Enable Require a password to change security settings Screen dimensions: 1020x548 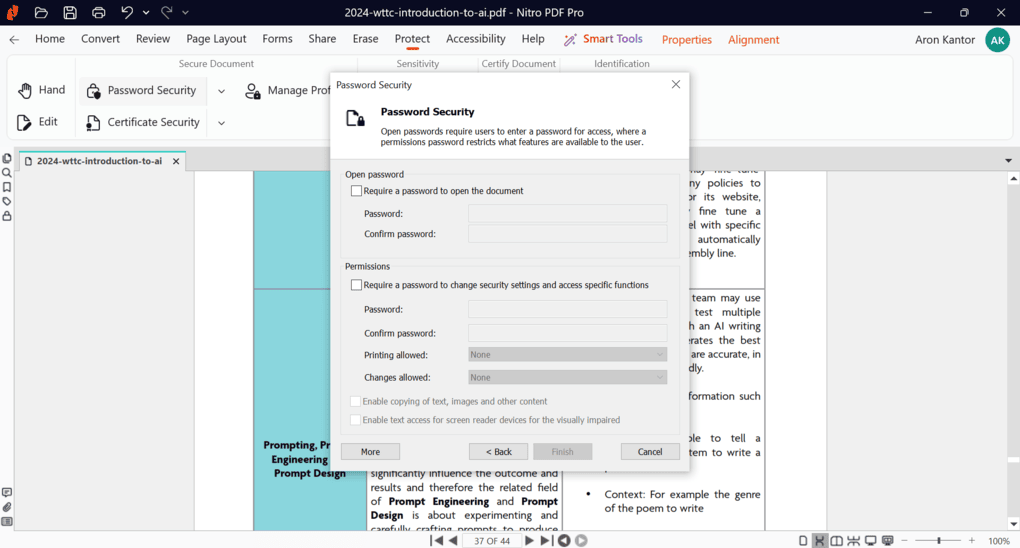click(x=356, y=285)
